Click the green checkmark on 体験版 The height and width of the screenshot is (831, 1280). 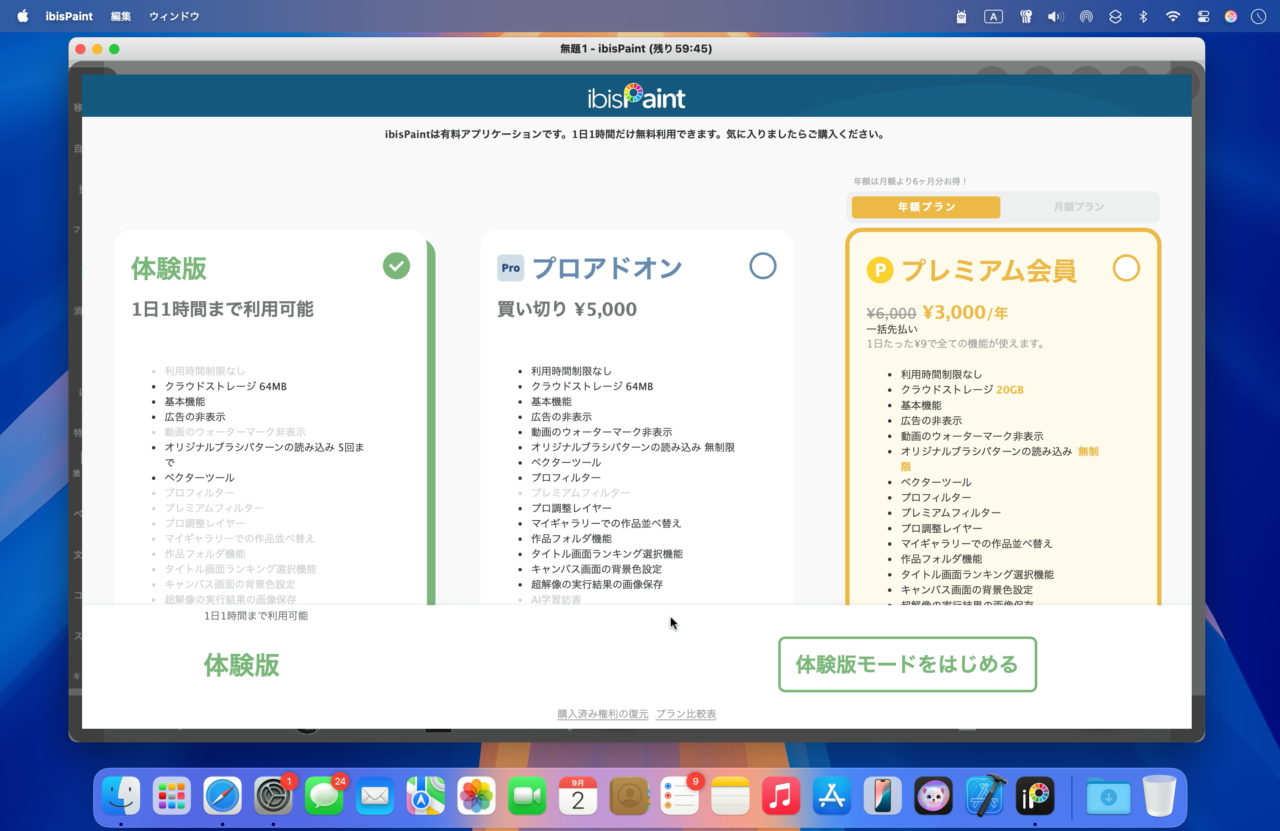396,266
